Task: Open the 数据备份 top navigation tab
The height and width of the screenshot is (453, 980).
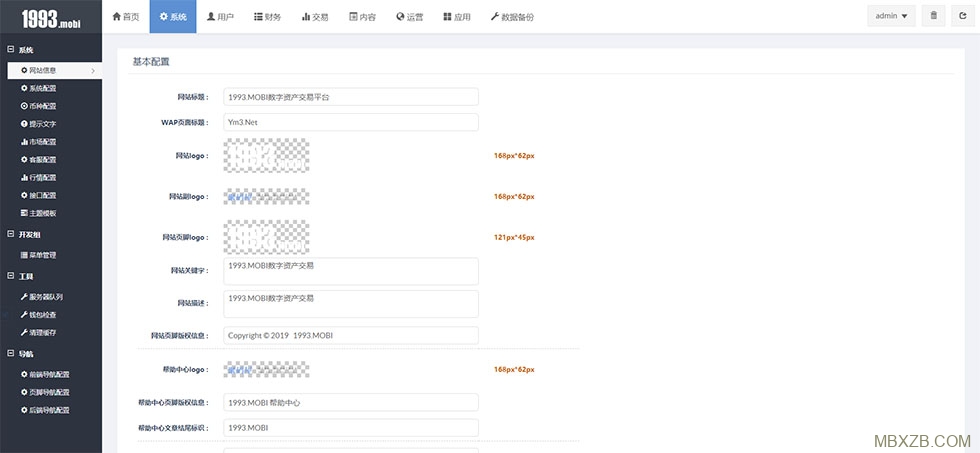Action: pos(512,17)
